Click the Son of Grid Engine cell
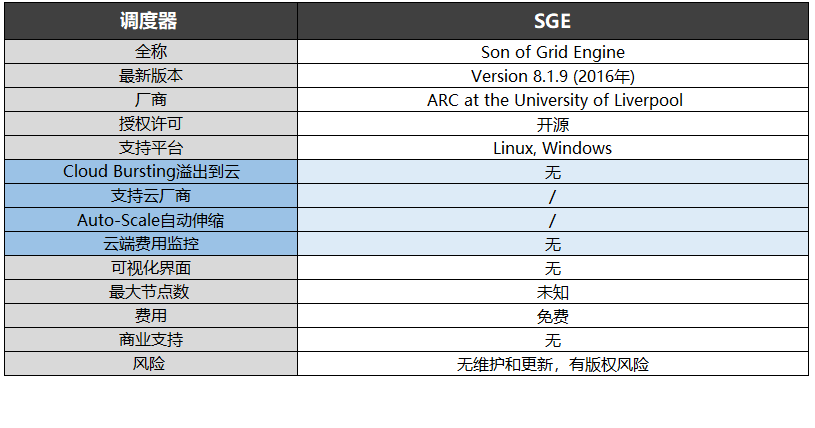The image size is (815, 428). pyautogui.click(x=552, y=52)
